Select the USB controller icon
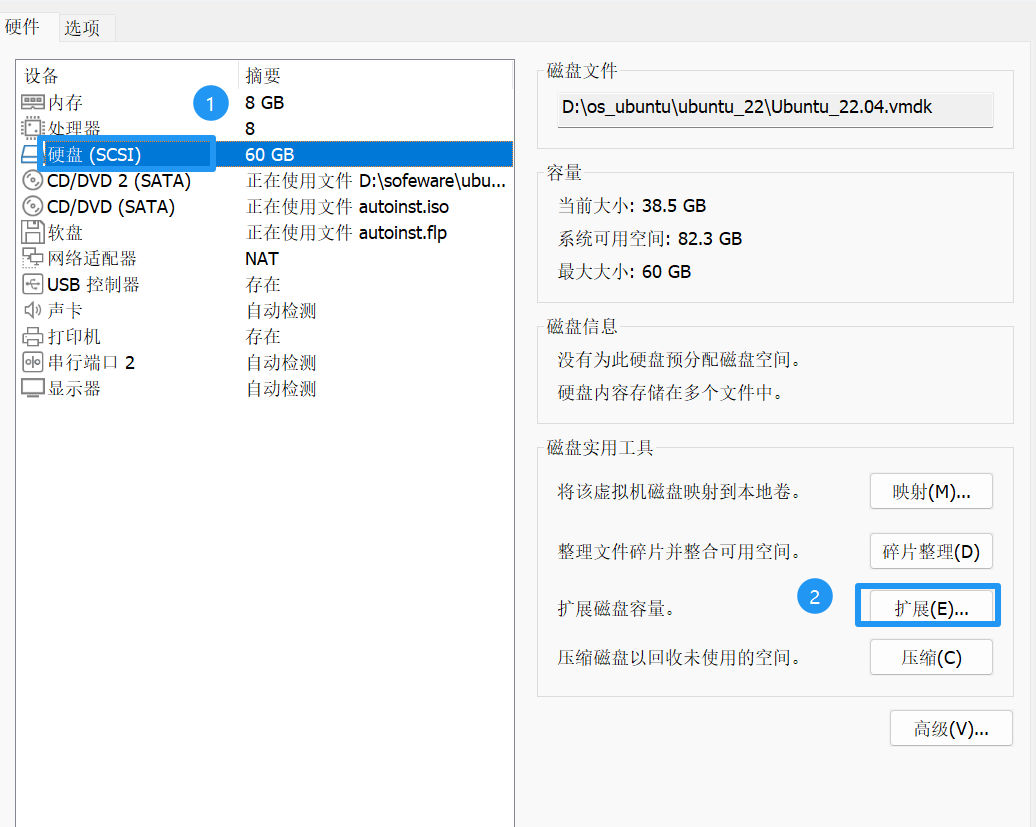The height and width of the screenshot is (827, 1036). (x=32, y=284)
